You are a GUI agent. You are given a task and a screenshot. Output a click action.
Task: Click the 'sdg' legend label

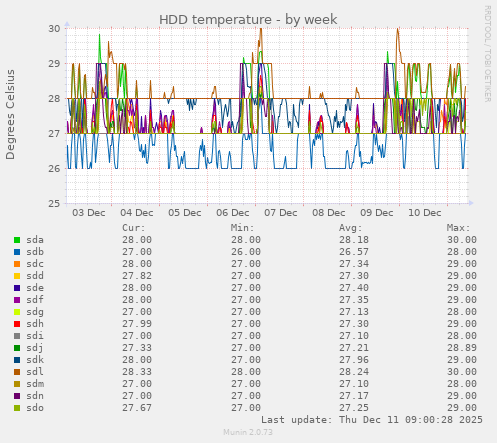pos(35,312)
